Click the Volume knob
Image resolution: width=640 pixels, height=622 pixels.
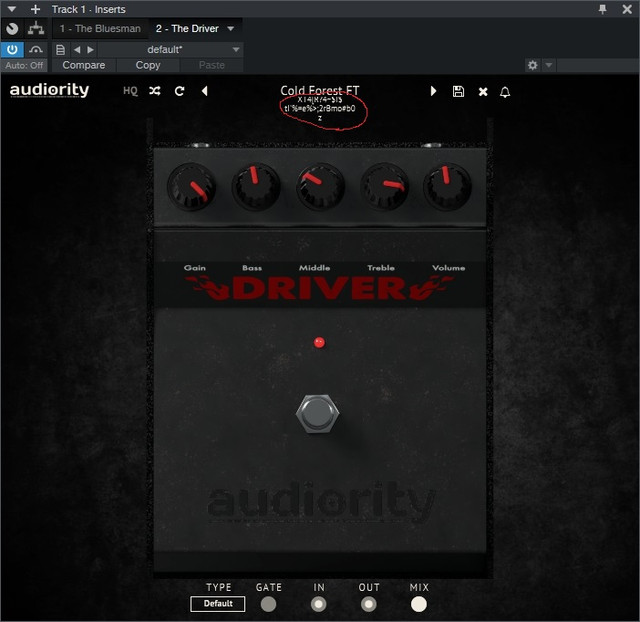(x=448, y=187)
